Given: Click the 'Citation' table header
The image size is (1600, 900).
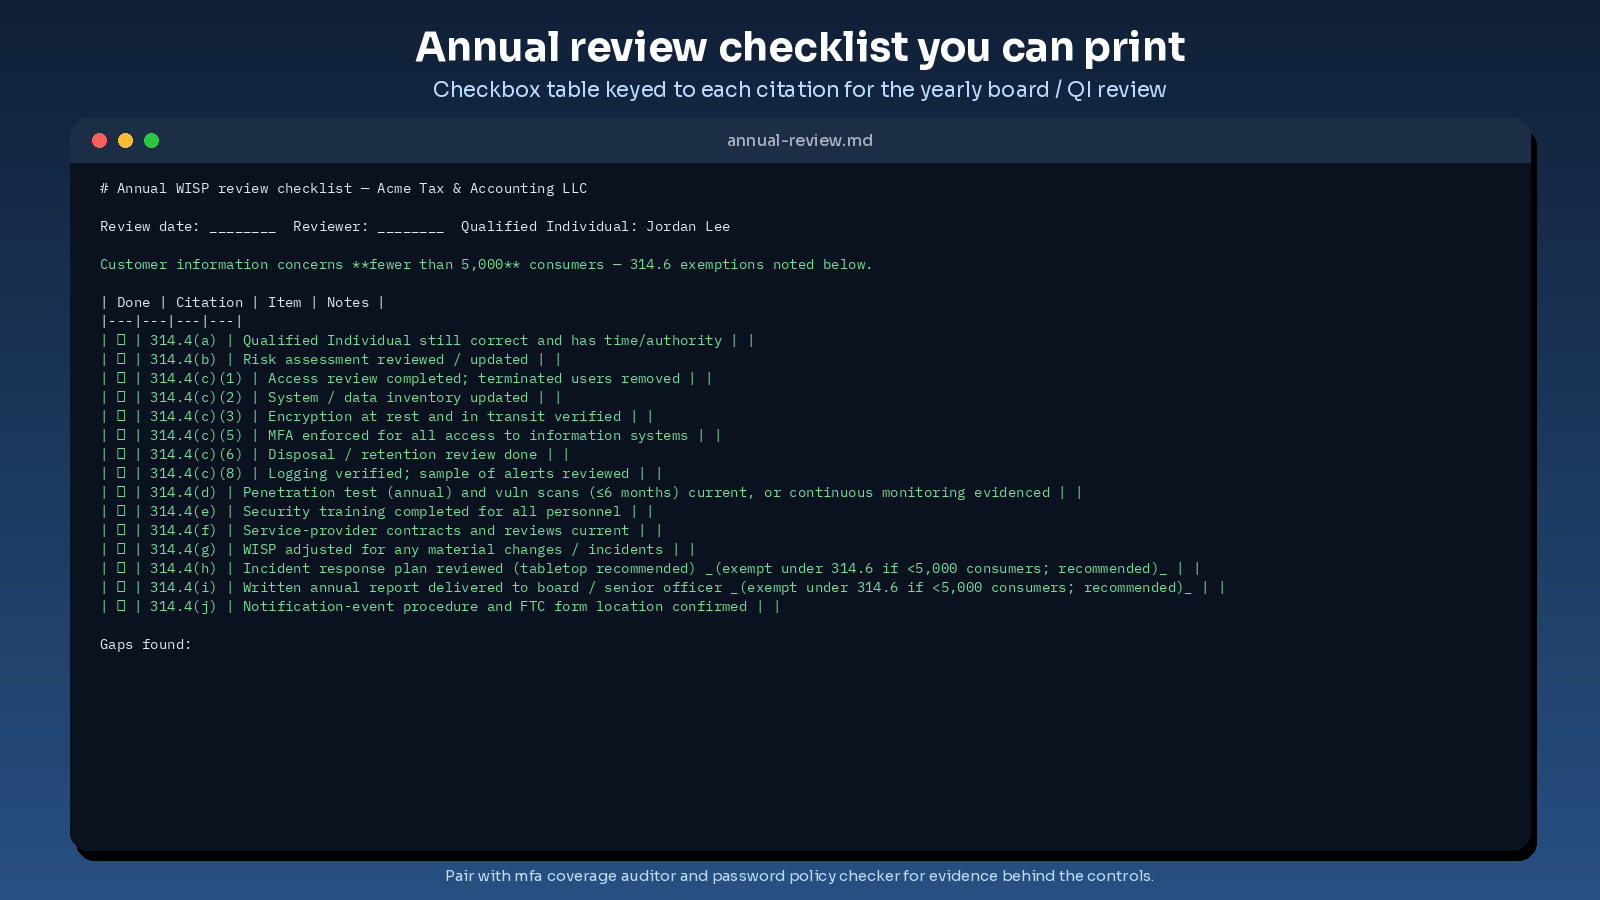Looking at the screenshot, I should tap(209, 302).
